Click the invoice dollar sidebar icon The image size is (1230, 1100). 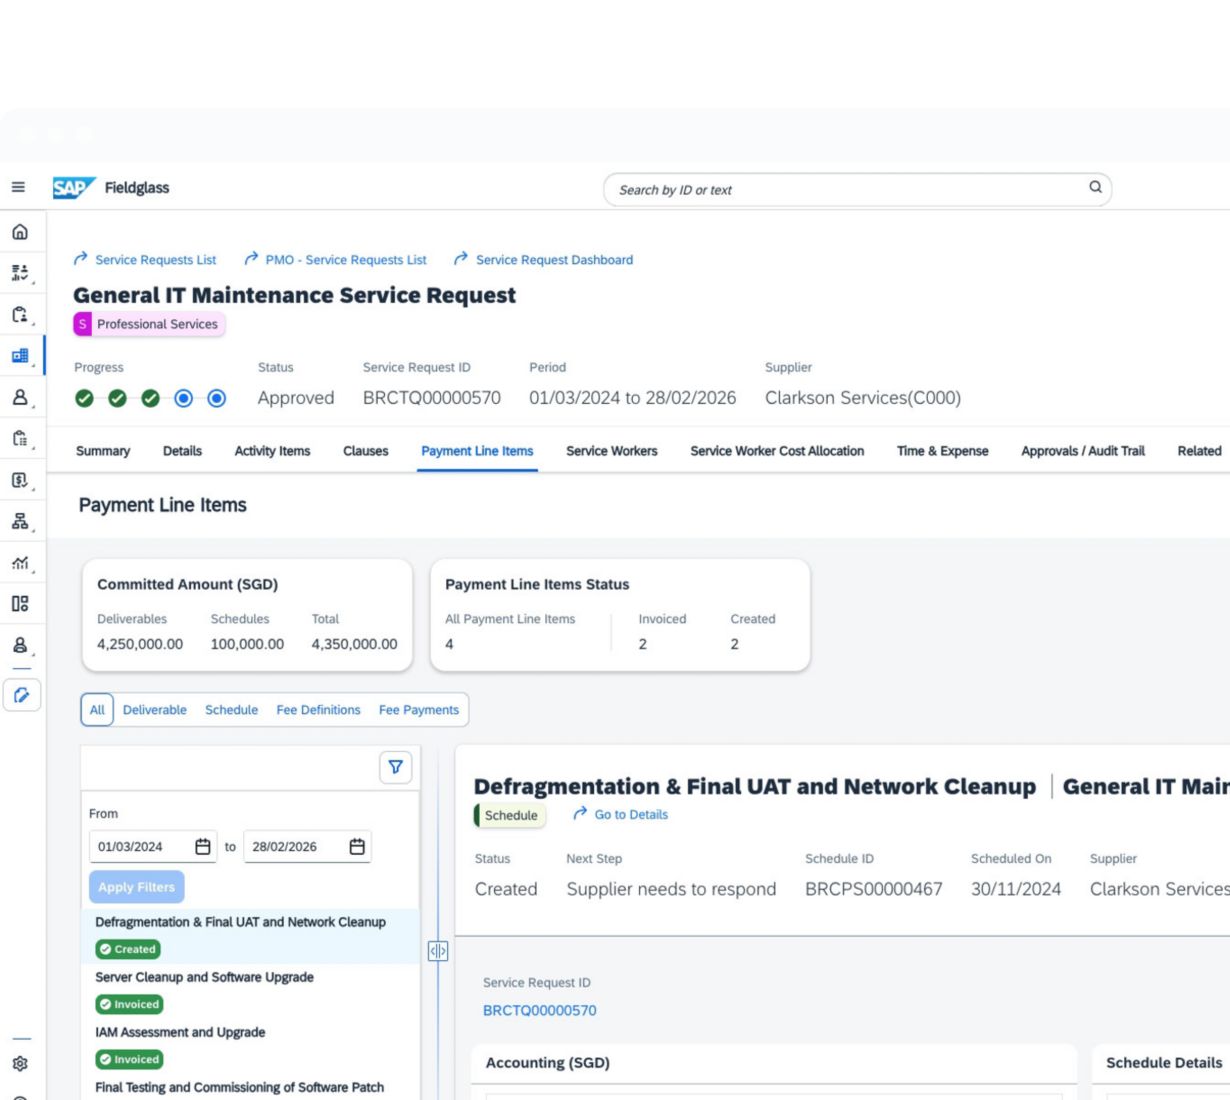coord(20,480)
